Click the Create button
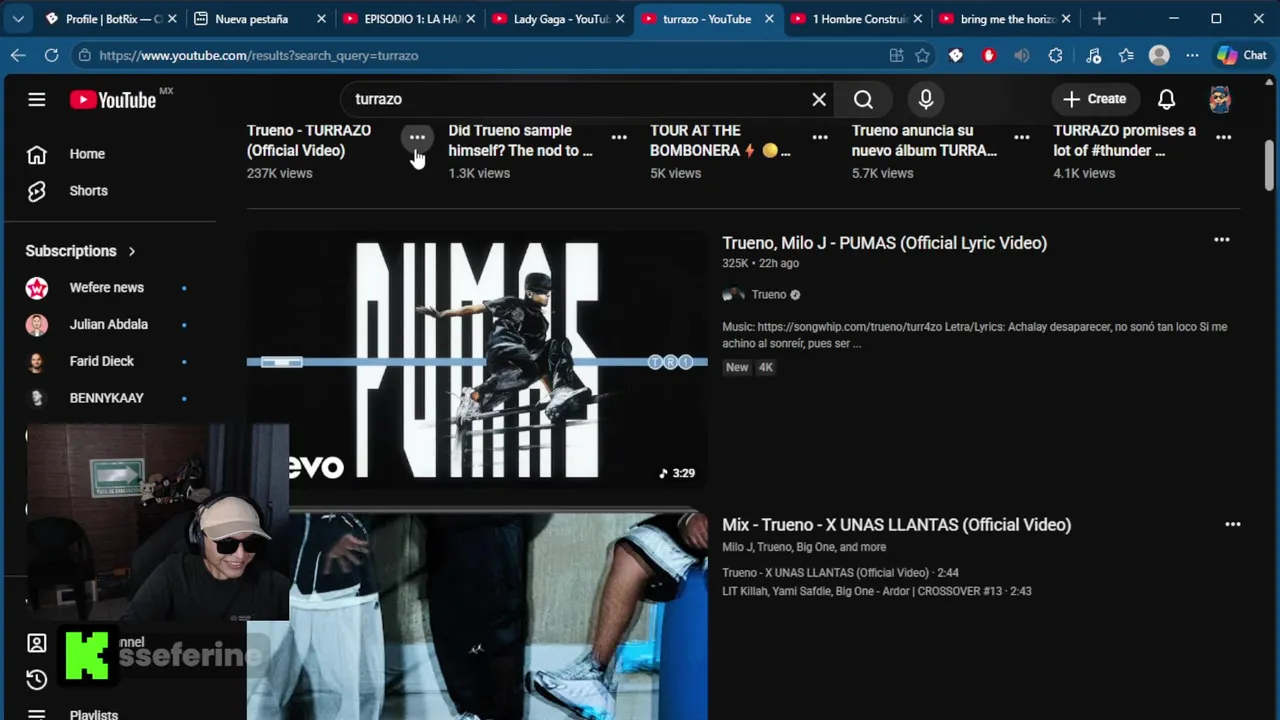Screen dimensions: 1280x720 pos(1095,99)
